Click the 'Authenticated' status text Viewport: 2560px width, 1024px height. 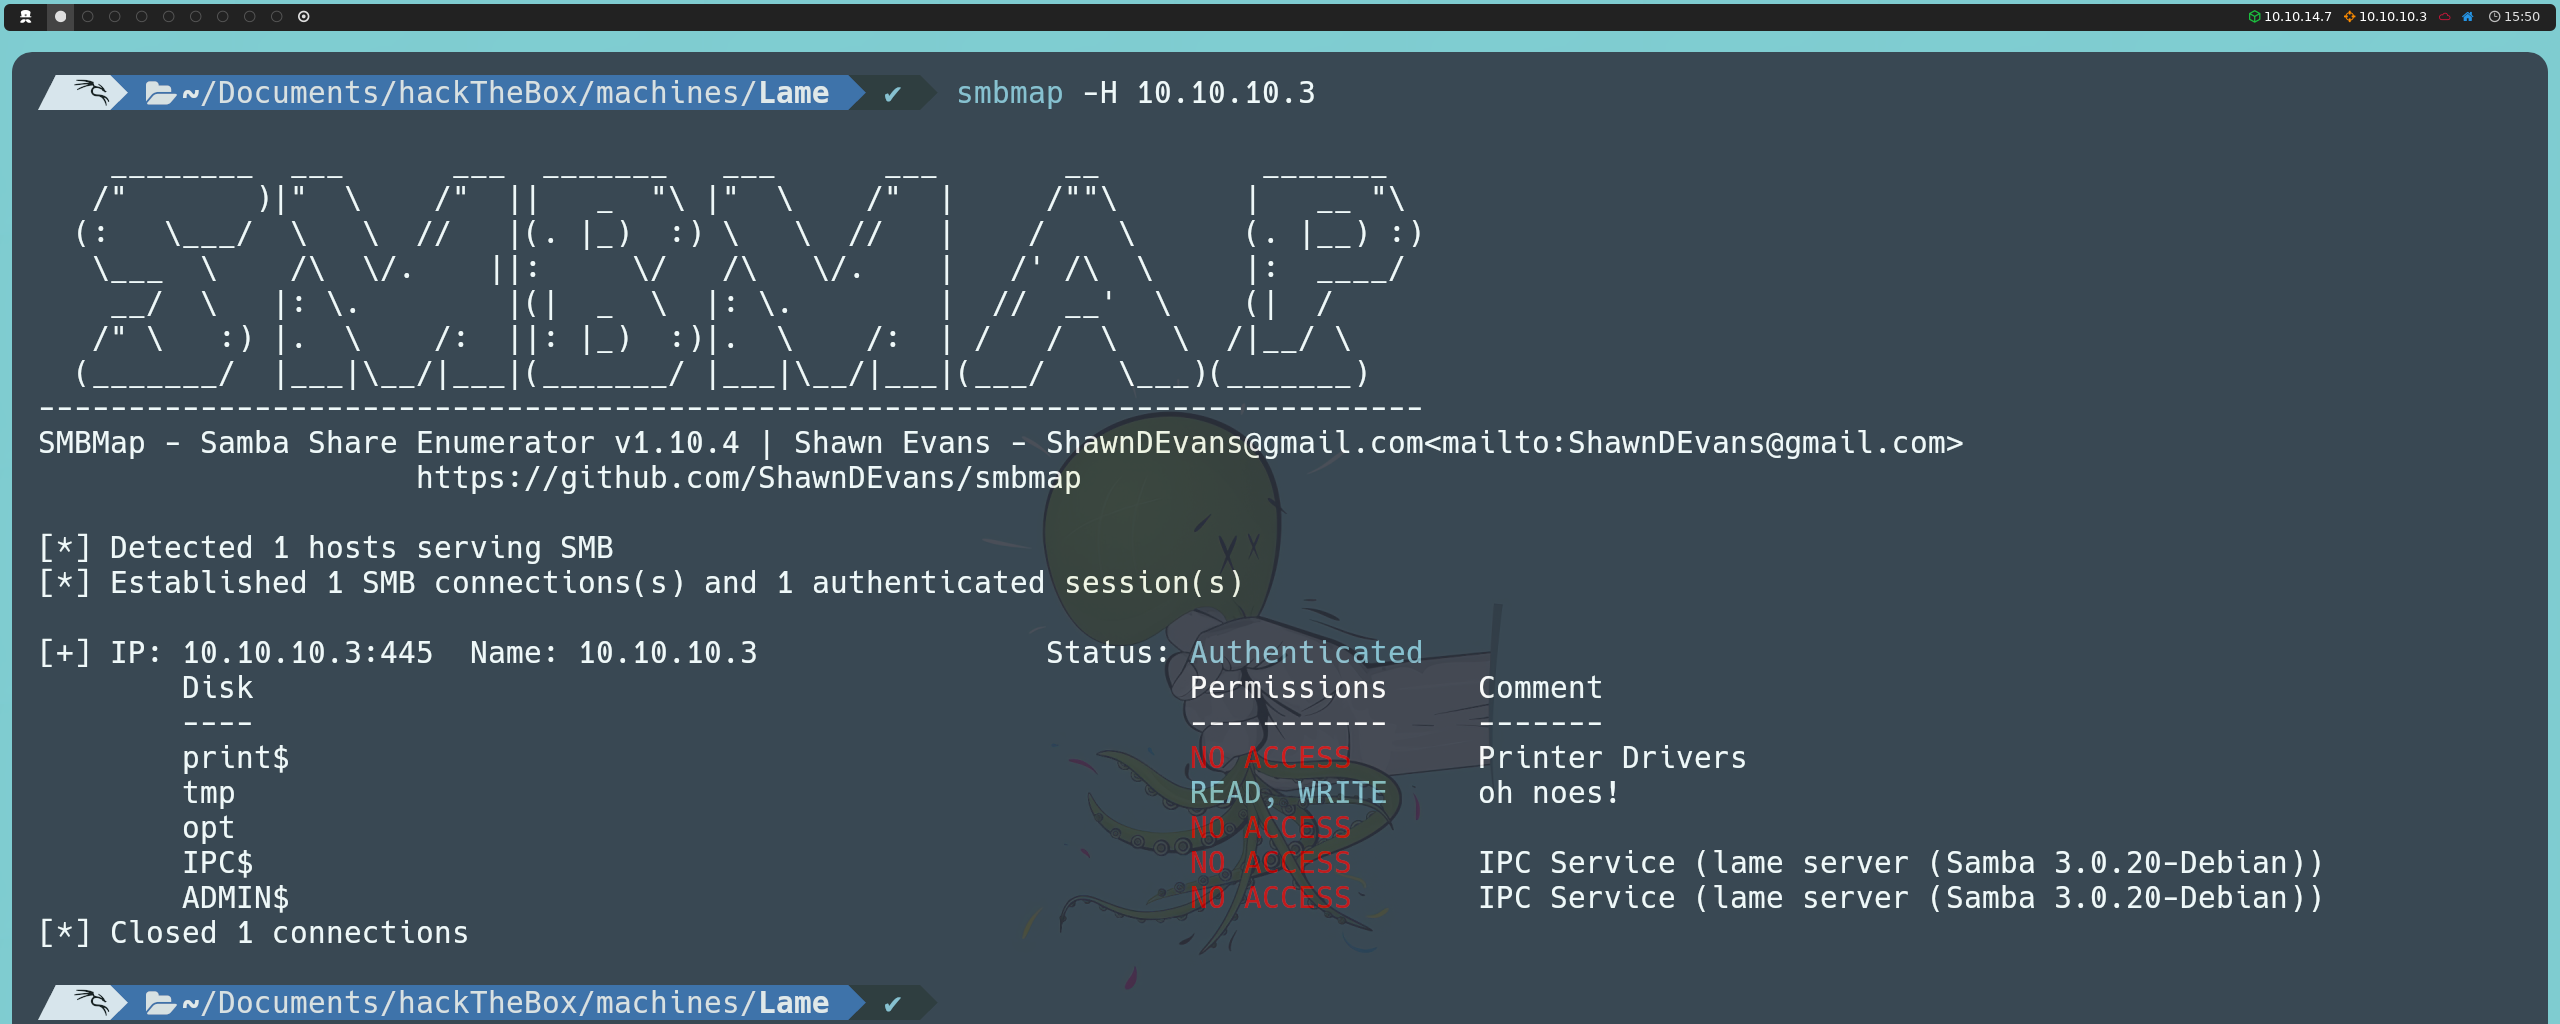[1306, 653]
